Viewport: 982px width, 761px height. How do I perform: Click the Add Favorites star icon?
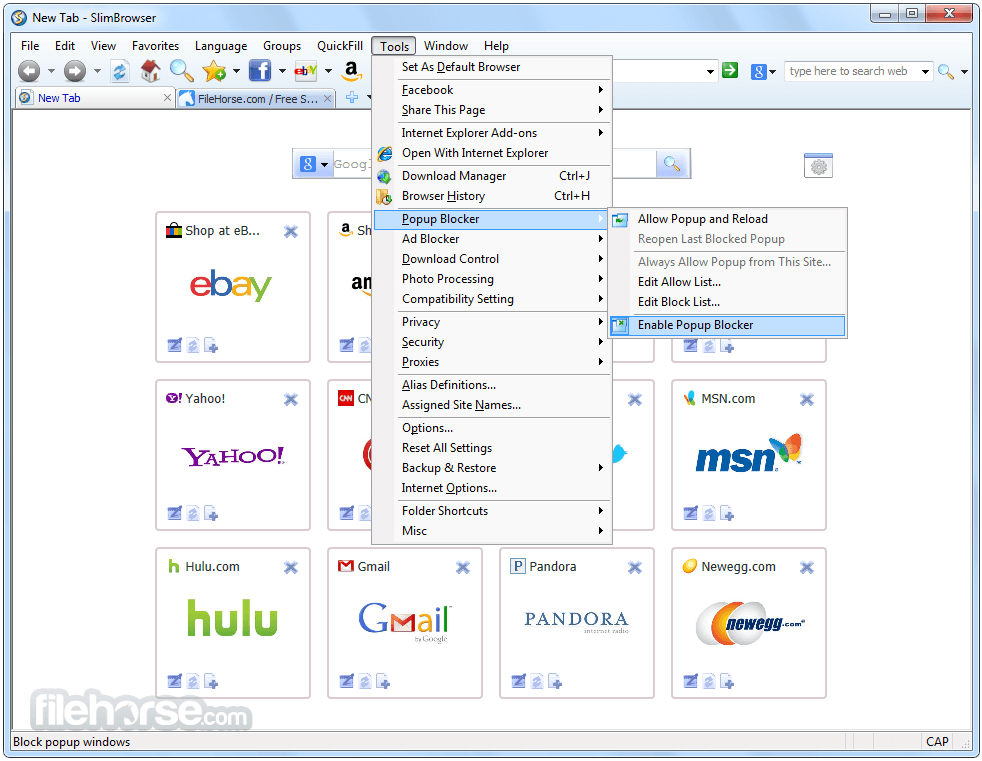(x=213, y=71)
